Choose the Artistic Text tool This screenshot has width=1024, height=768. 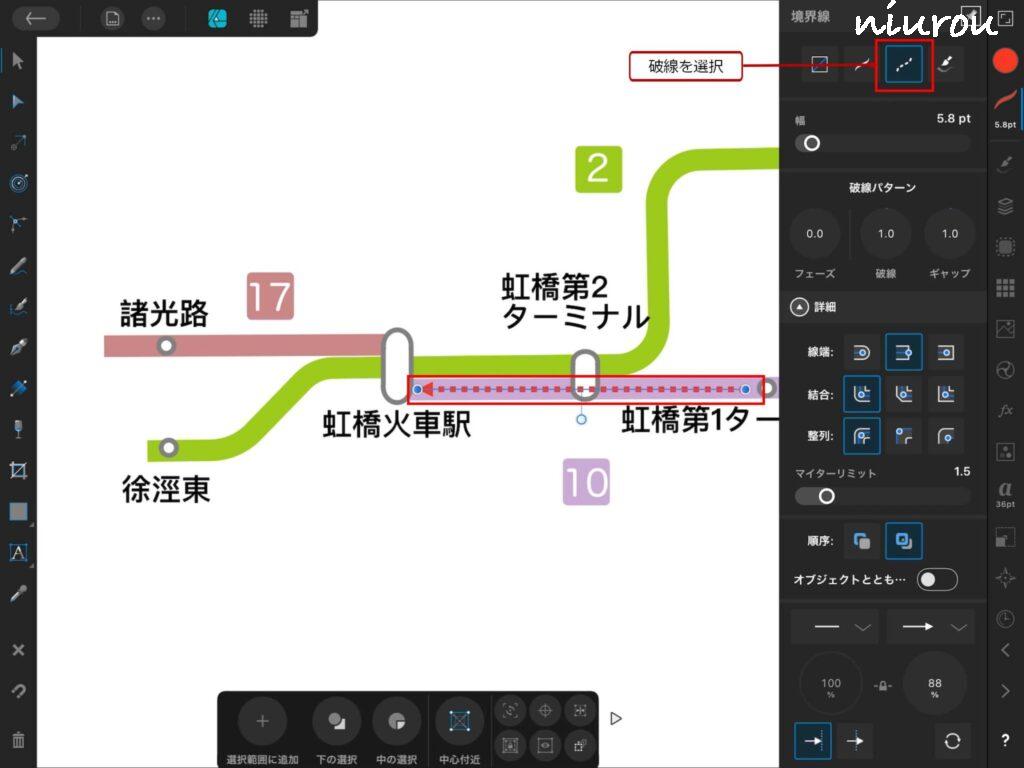18,552
